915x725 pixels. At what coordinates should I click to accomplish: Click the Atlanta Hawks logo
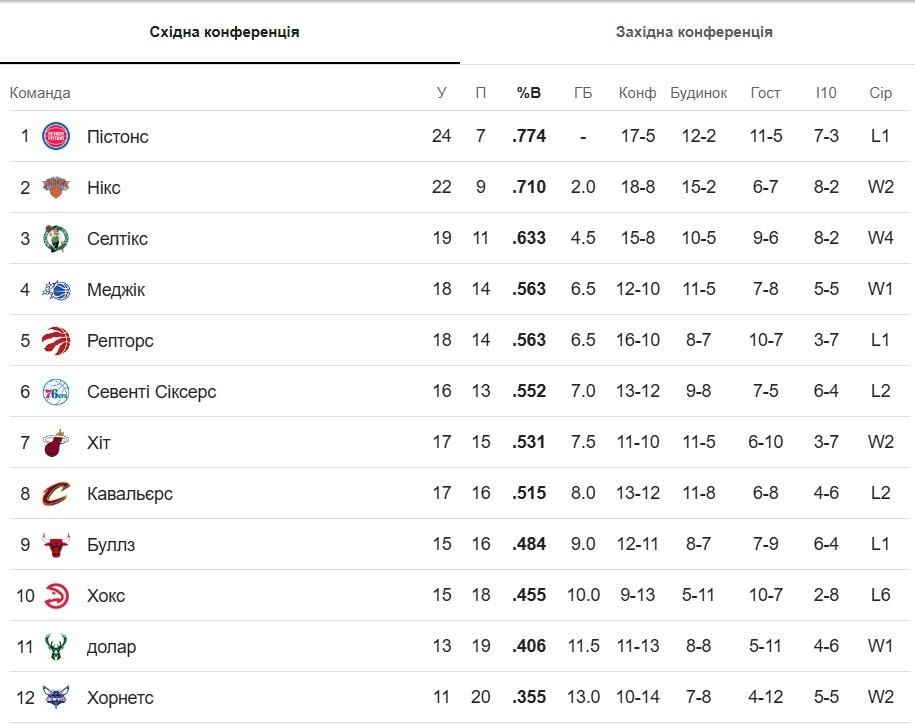[x=56, y=596]
